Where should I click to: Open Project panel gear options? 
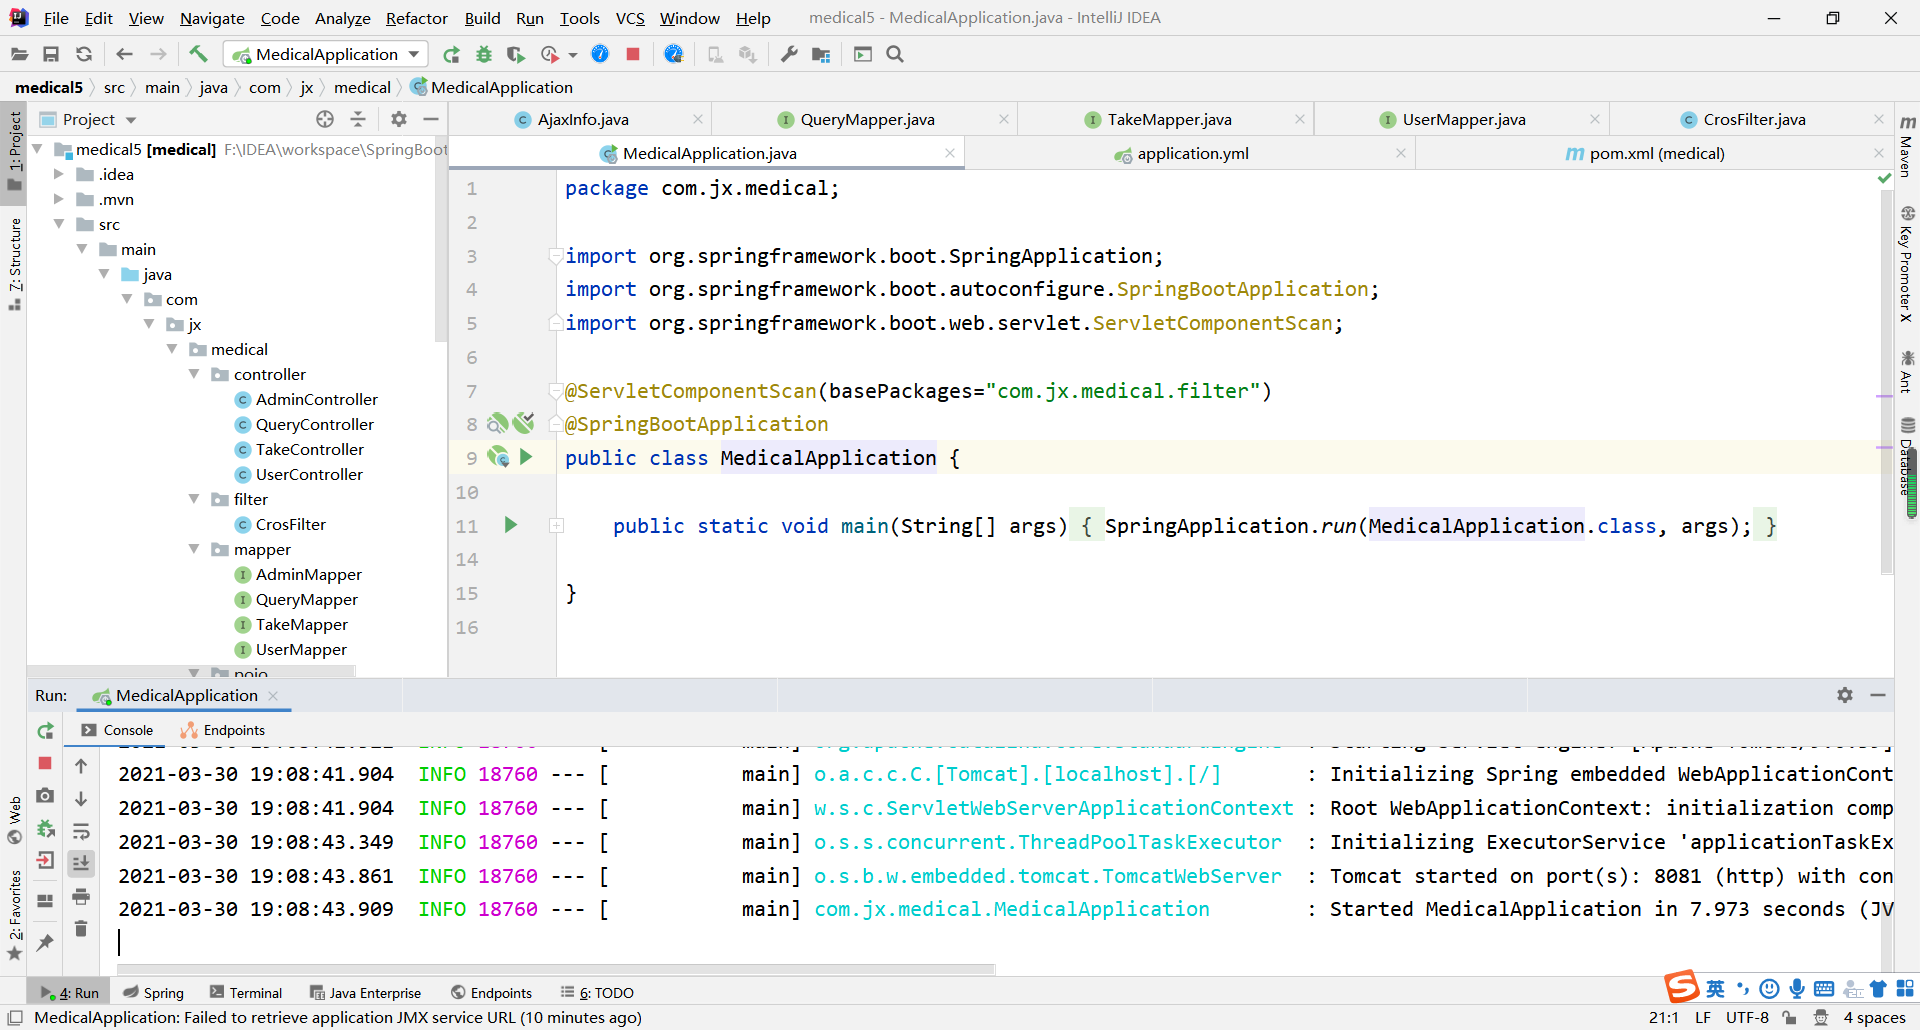[x=399, y=119]
